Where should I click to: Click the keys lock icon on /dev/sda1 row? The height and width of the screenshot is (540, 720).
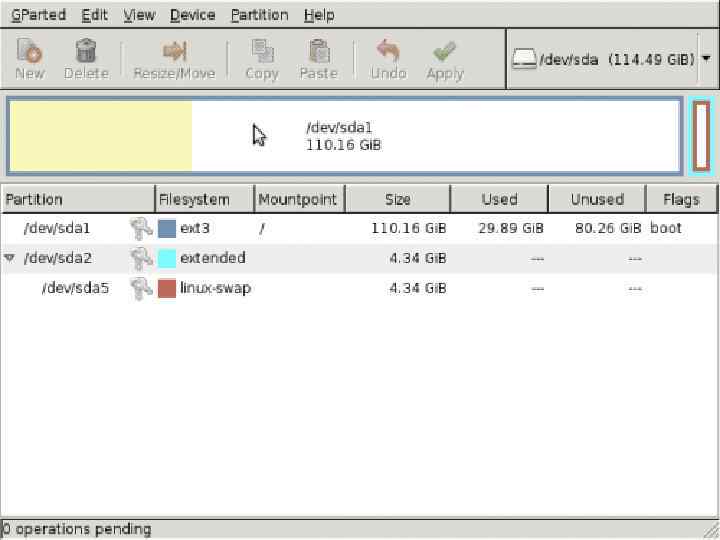tap(141, 229)
